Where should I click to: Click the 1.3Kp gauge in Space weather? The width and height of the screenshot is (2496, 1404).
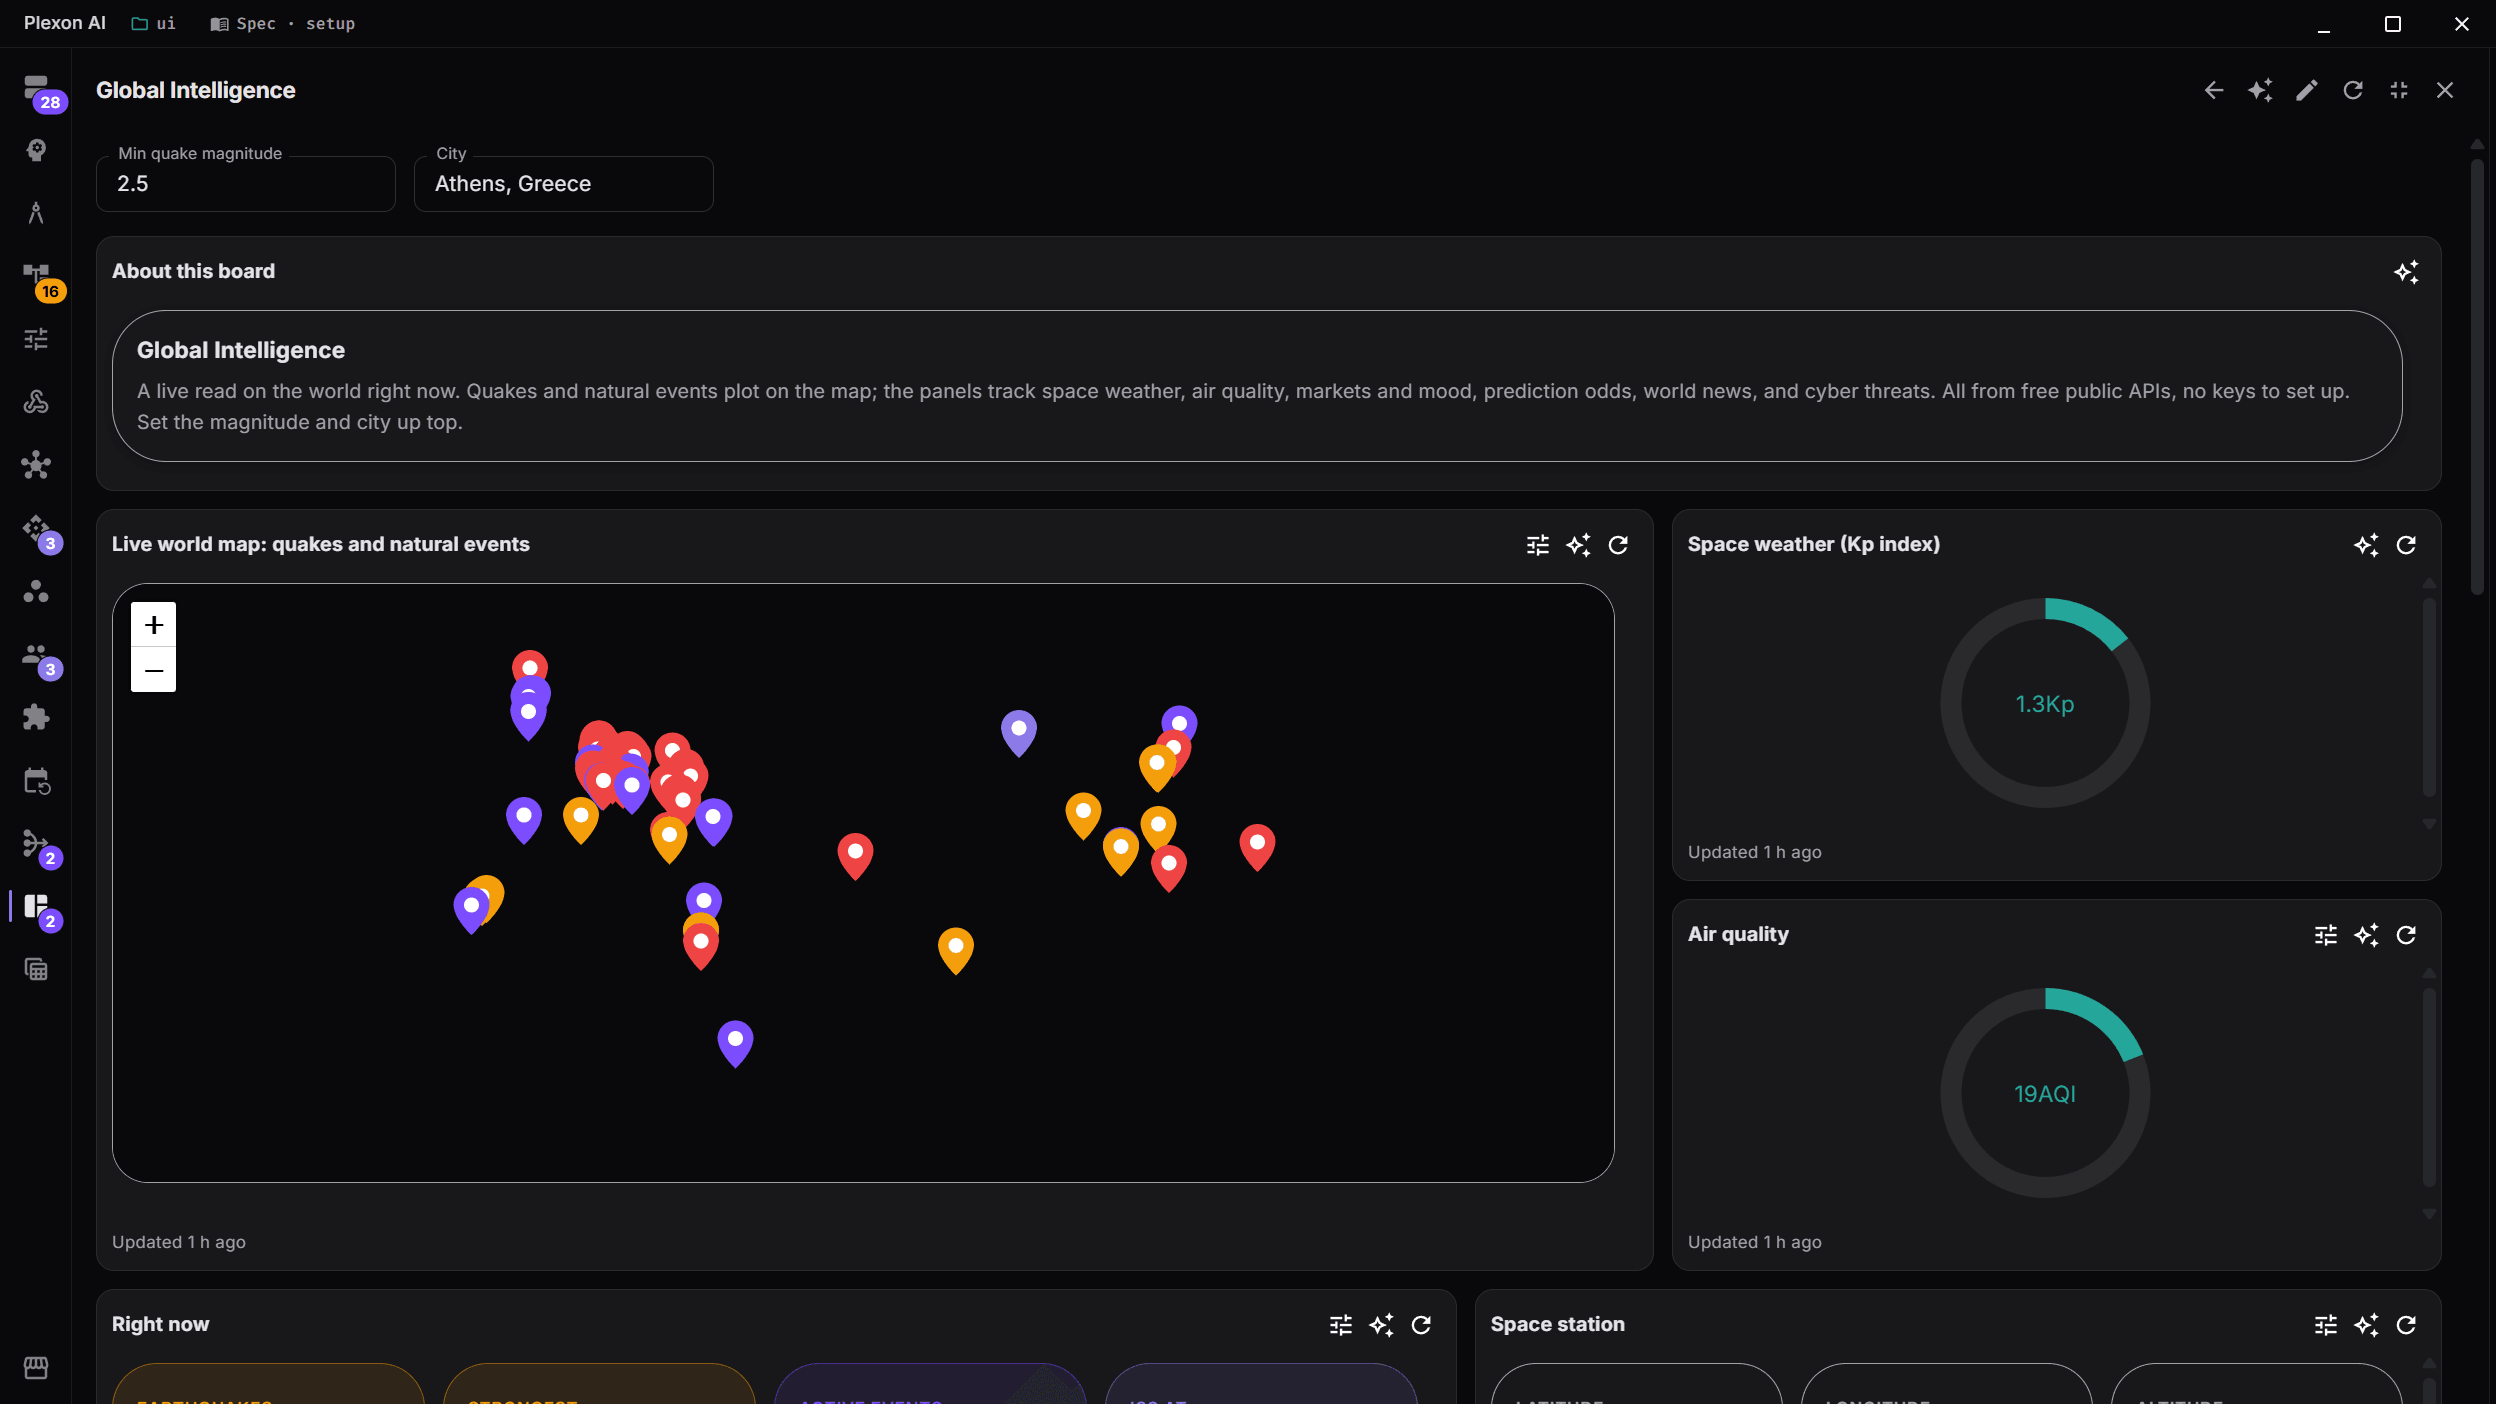[2045, 703]
